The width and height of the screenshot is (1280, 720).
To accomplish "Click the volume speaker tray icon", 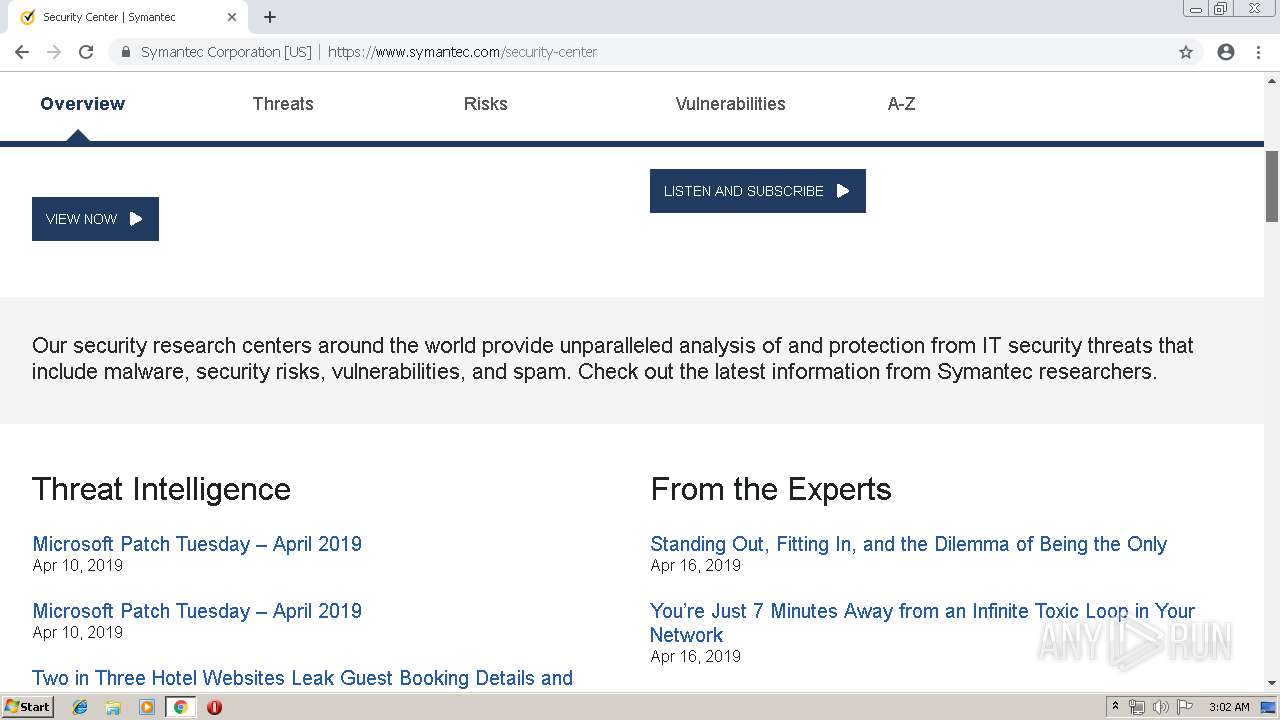I will pos(1160,707).
